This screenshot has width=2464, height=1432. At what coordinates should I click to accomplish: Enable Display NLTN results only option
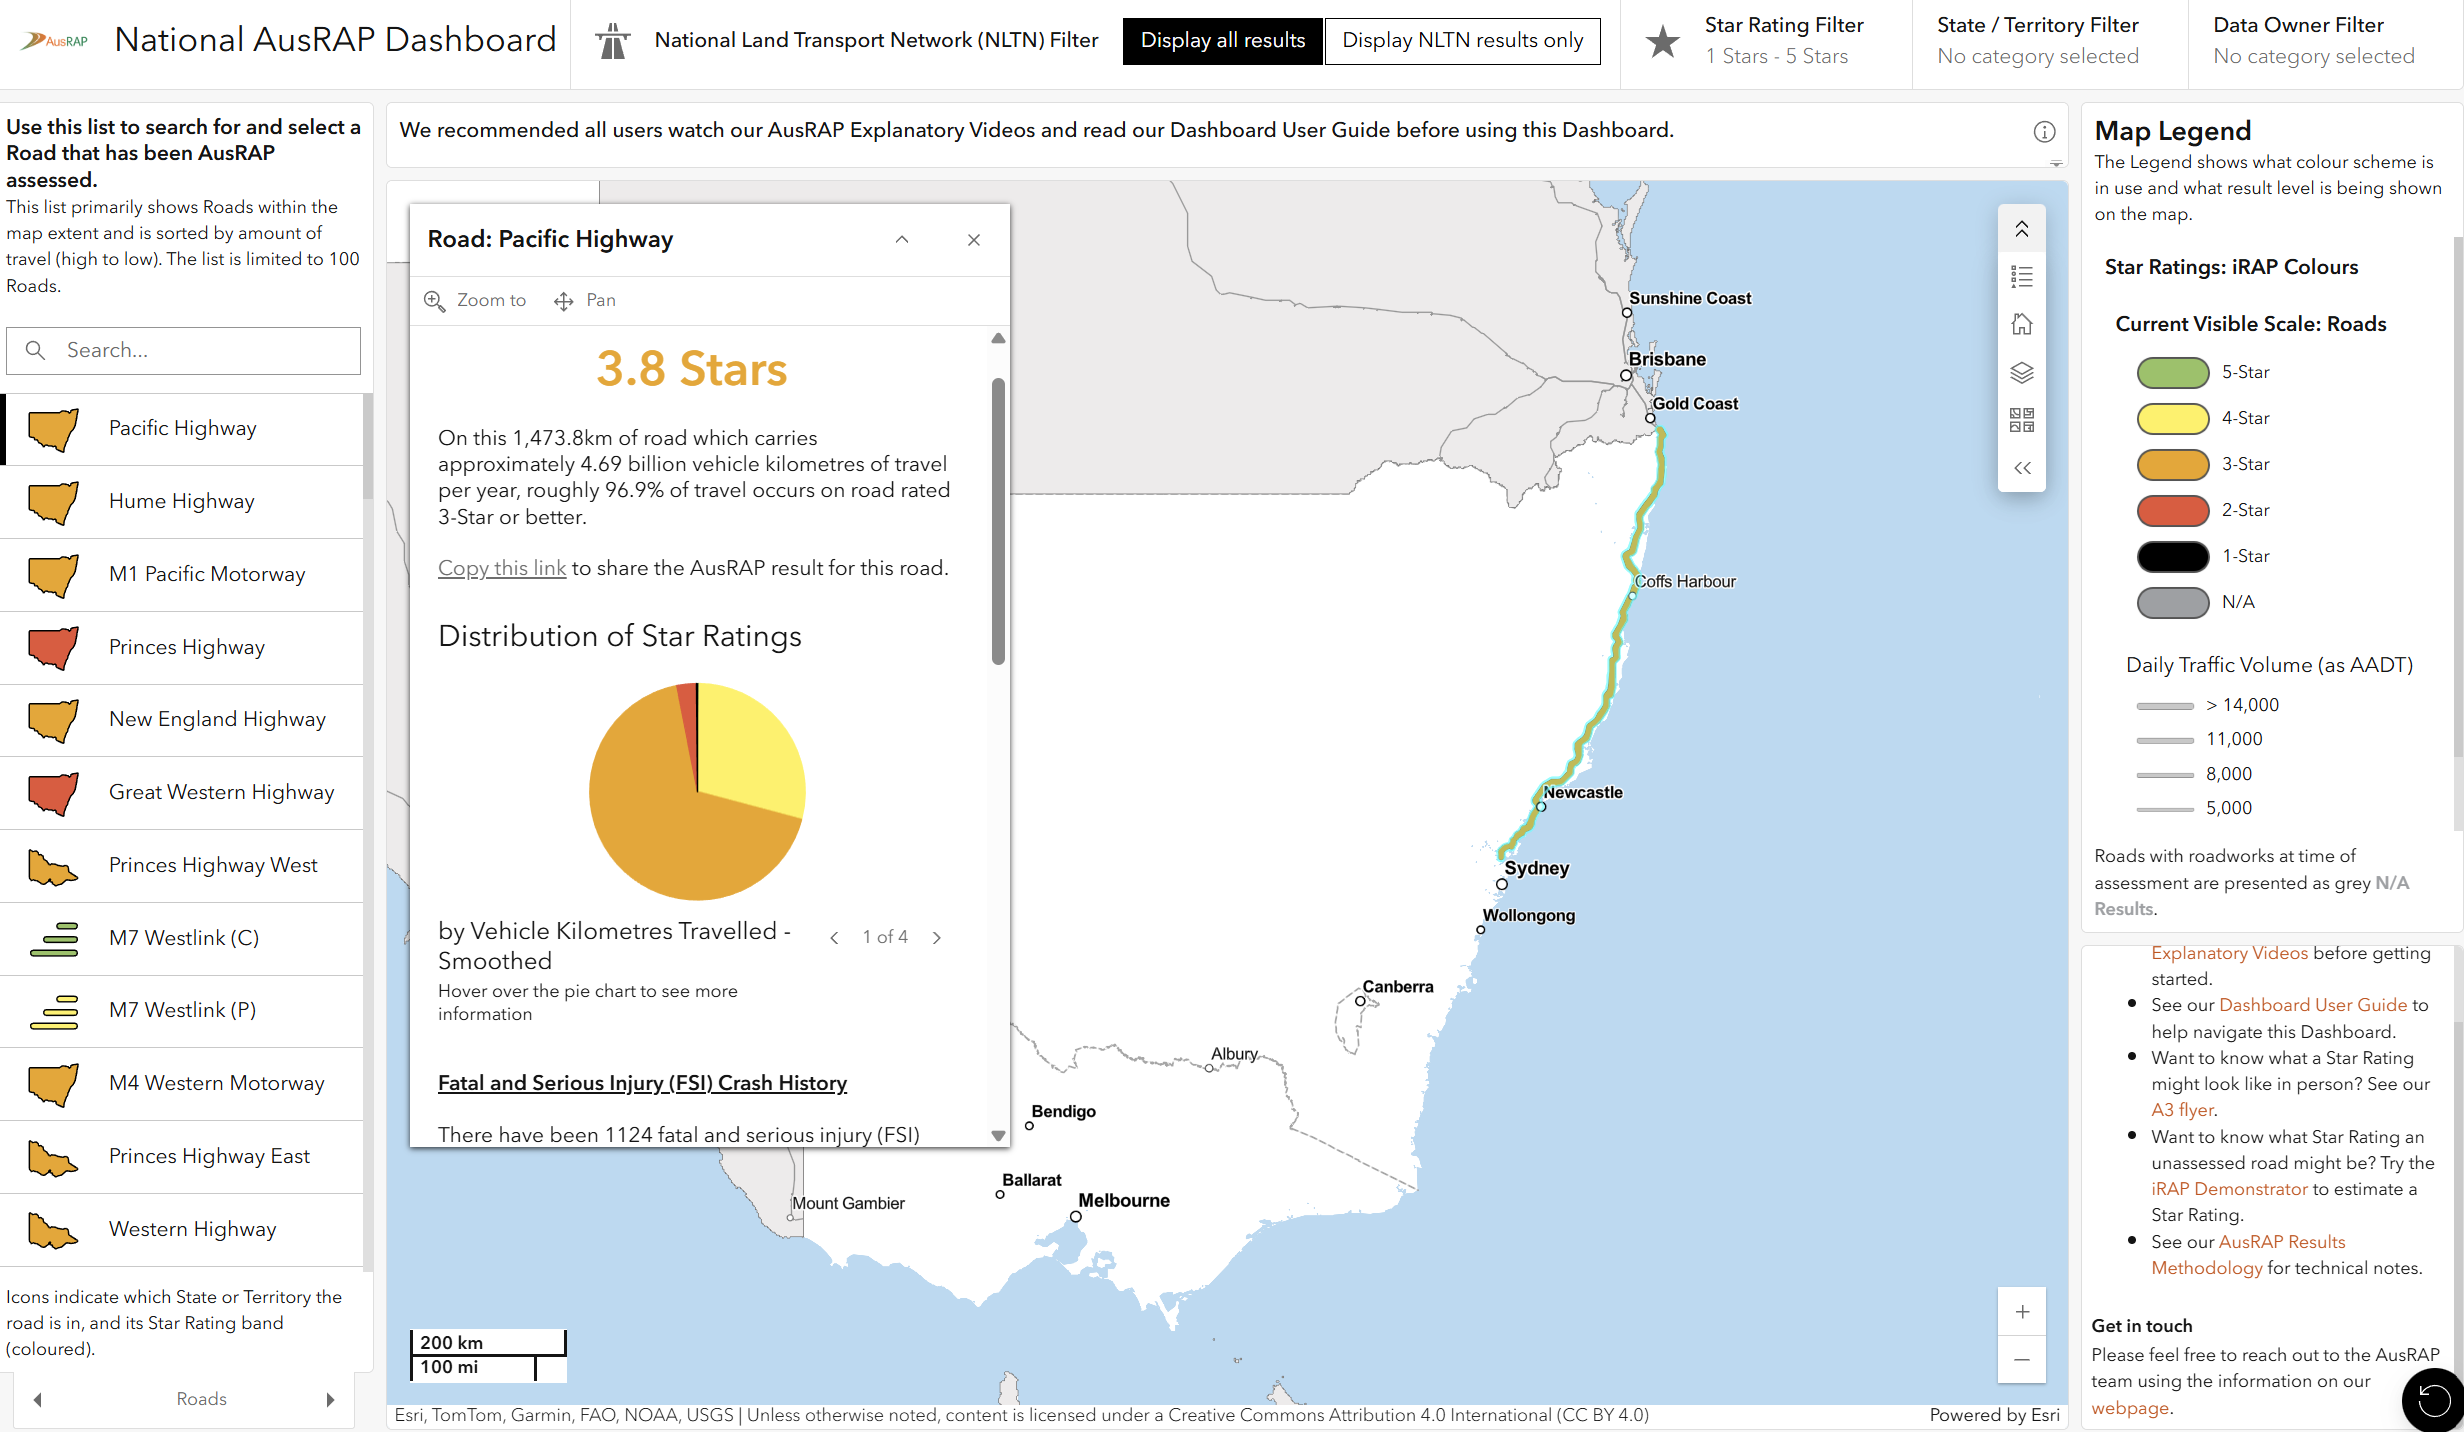tap(1462, 41)
